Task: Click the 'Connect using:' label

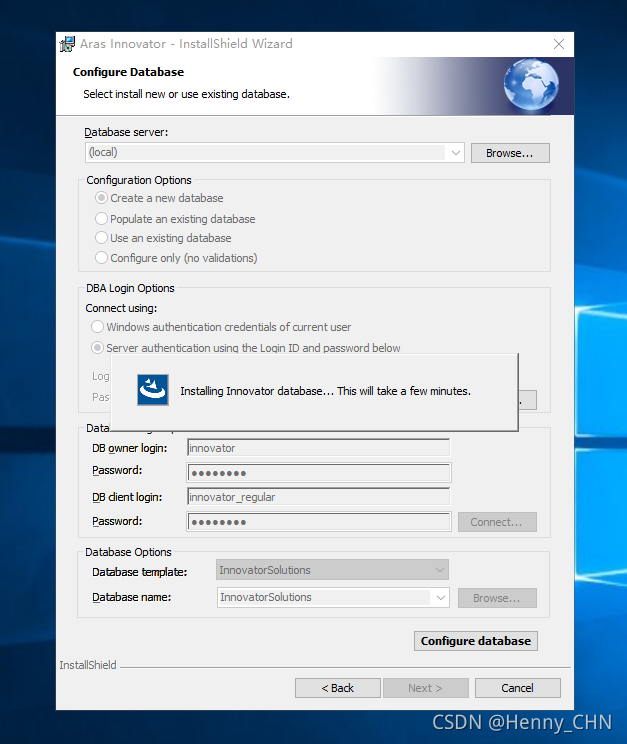Action: [121, 308]
